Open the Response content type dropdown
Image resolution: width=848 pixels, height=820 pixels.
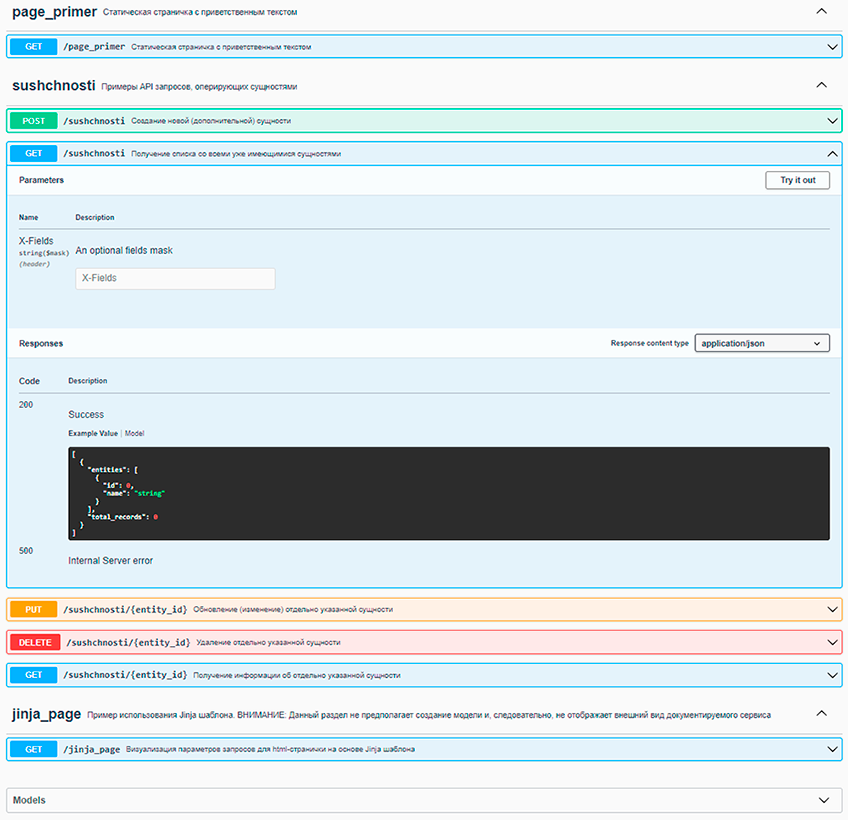762,343
